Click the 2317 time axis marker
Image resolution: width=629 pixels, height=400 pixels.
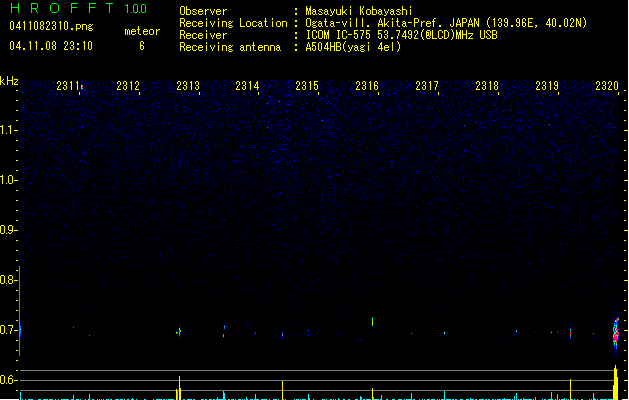[x=427, y=86]
